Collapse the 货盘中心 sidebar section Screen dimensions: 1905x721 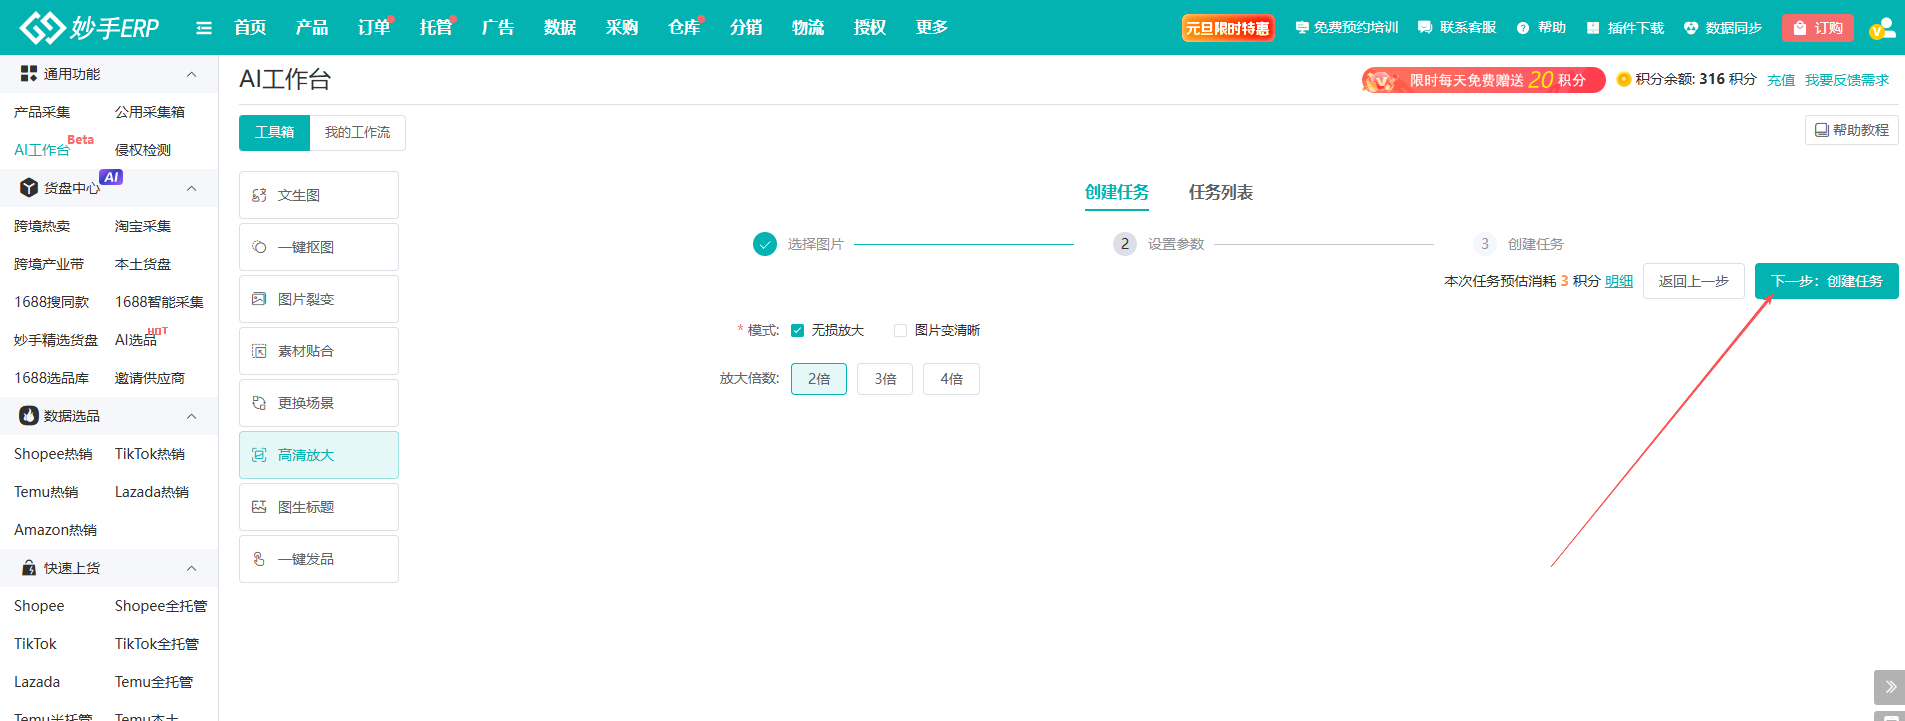click(191, 188)
